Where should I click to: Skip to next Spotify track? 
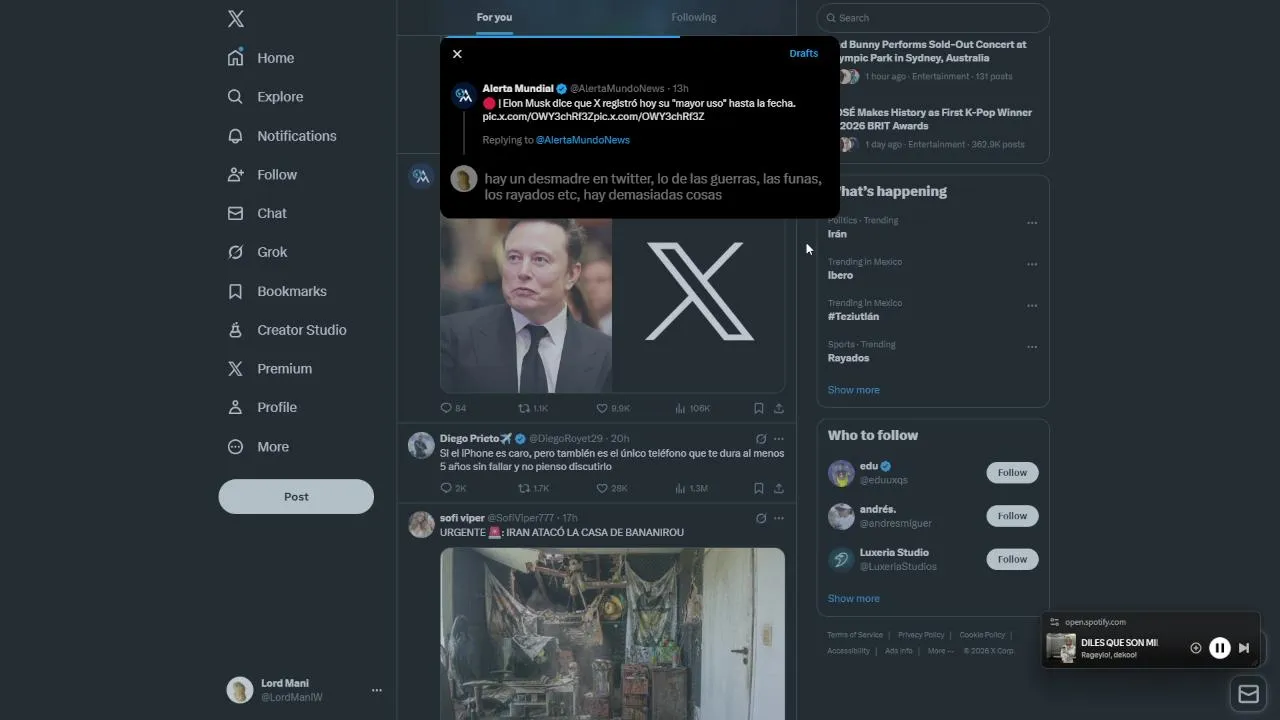click(x=1244, y=648)
